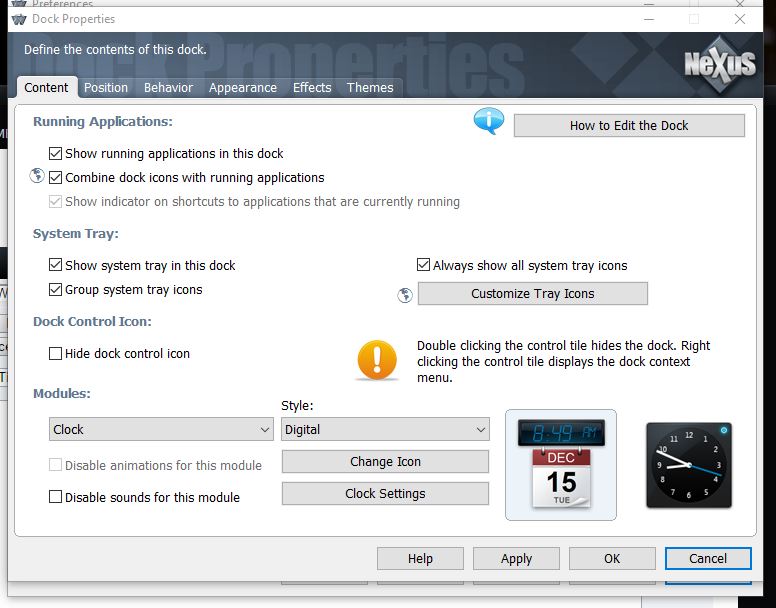Uncheck Show running applications in this dock
Screen dimensions: 776x608
coord(56,154)
